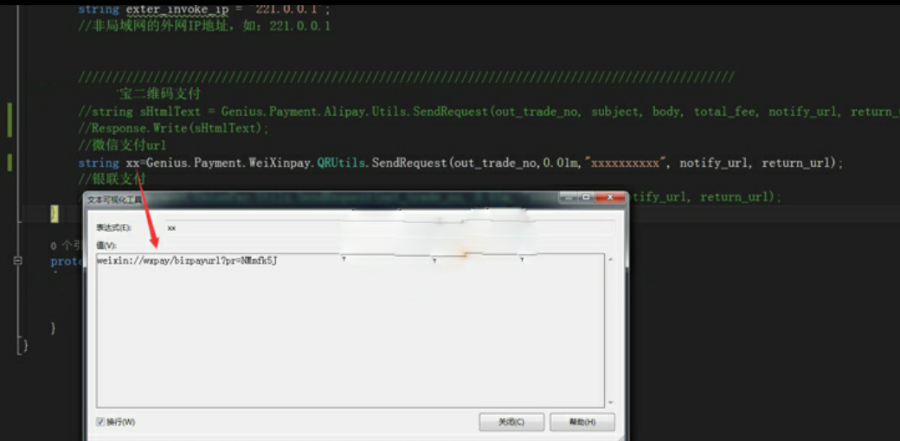Close the Text Visualizer with the red X

coord(609,198)
